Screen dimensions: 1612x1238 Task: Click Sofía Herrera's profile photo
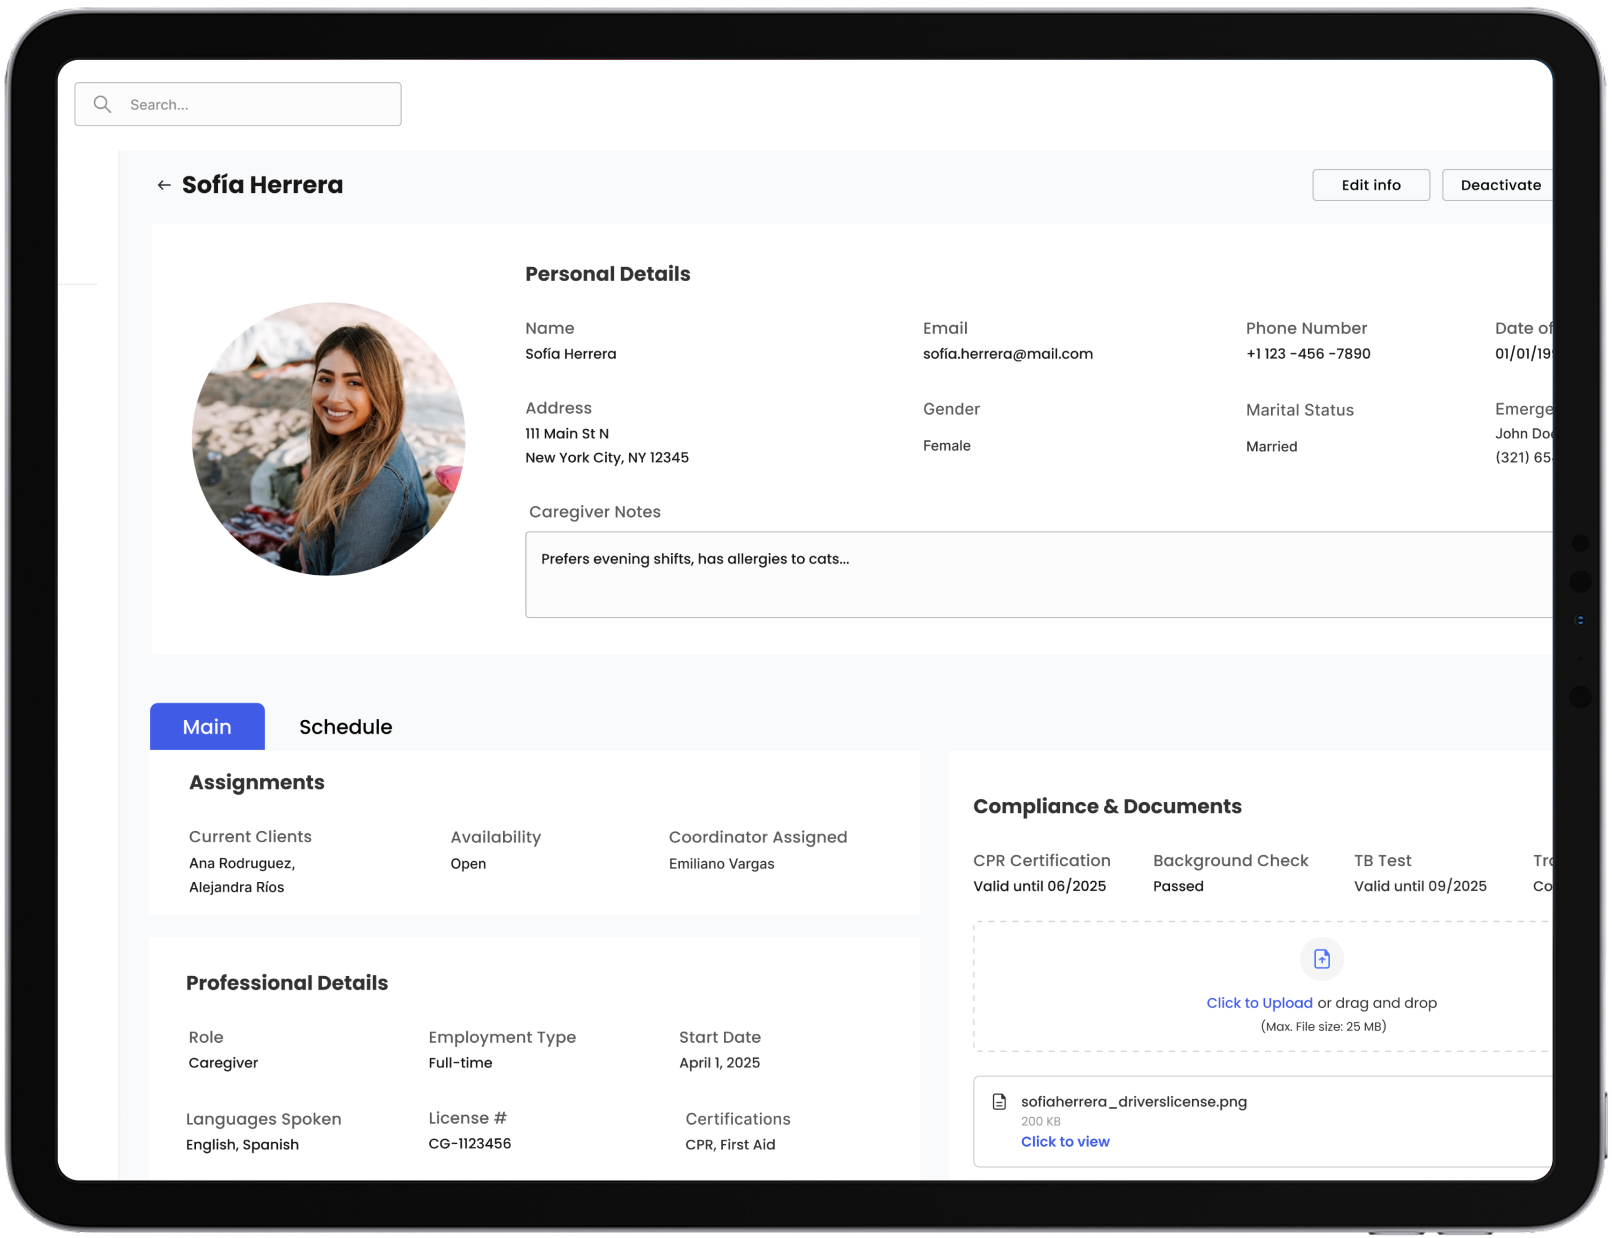click(x=328, y=439)
